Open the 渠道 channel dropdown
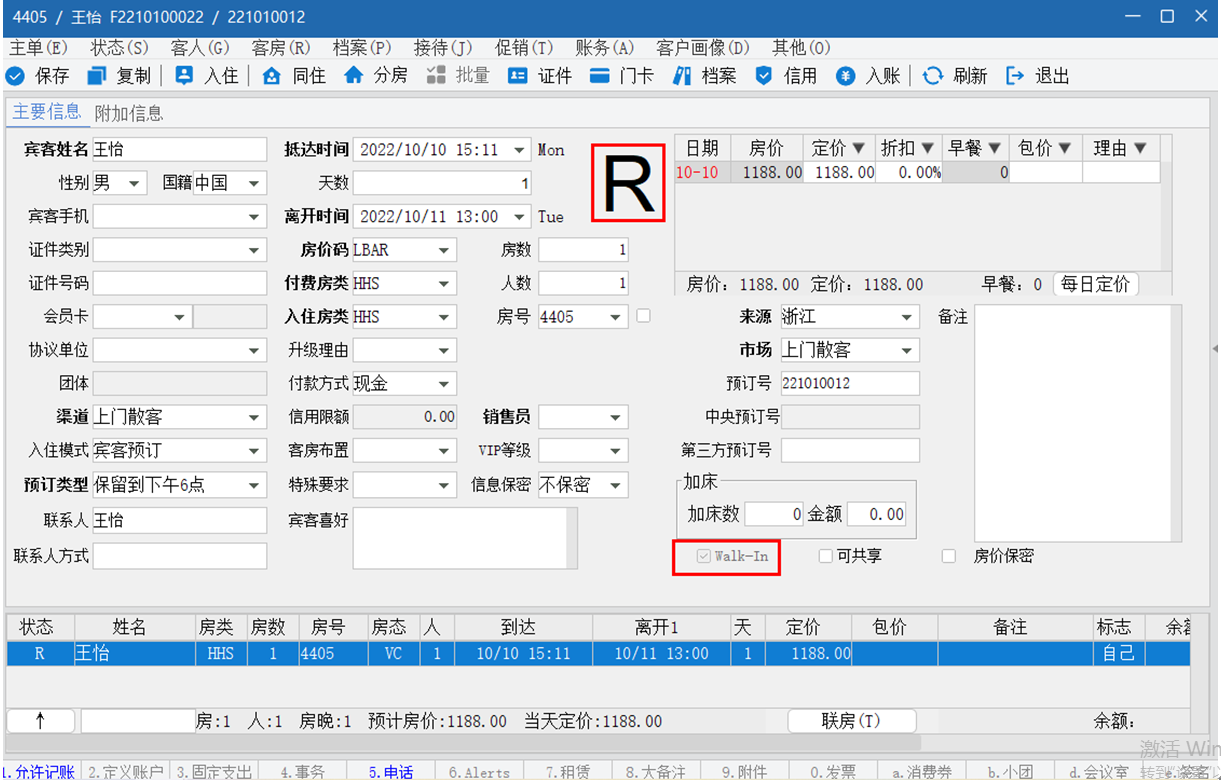The width and height of the screenshot is (1221, 780). 255,417
